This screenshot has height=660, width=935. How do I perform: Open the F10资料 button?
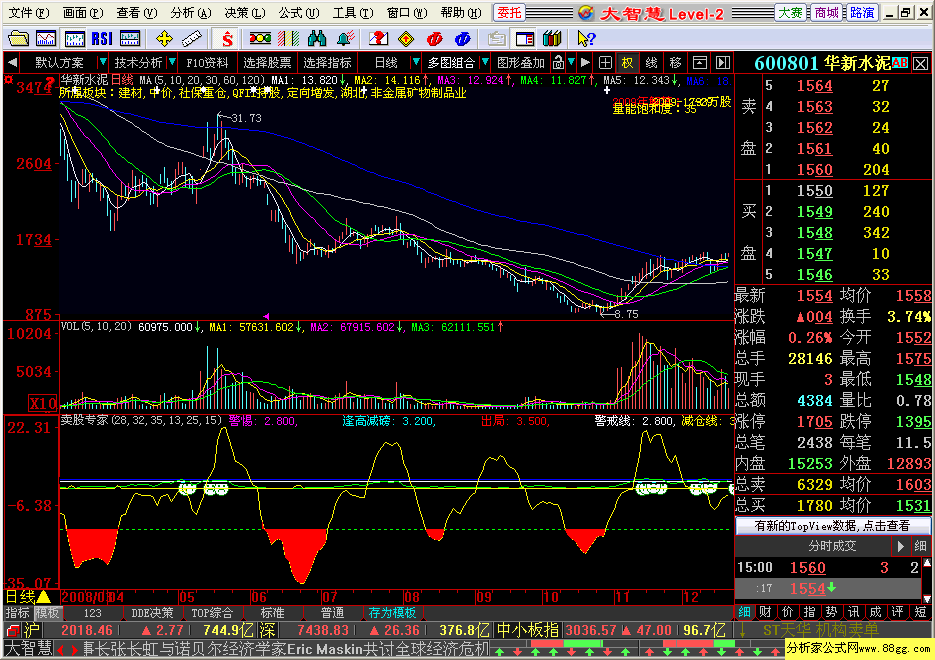tap(207, 62)
